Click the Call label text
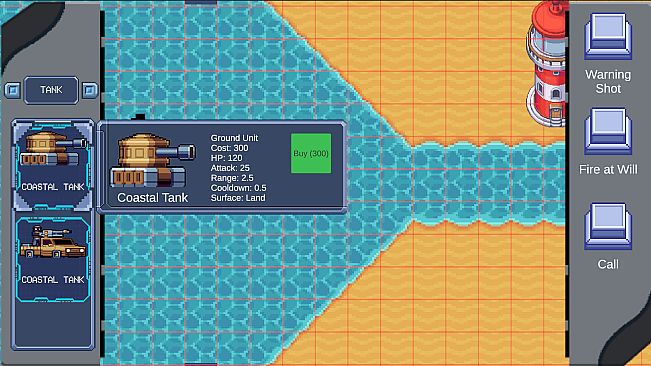Screen dimensions: 651x366 [x=608, y=264]
